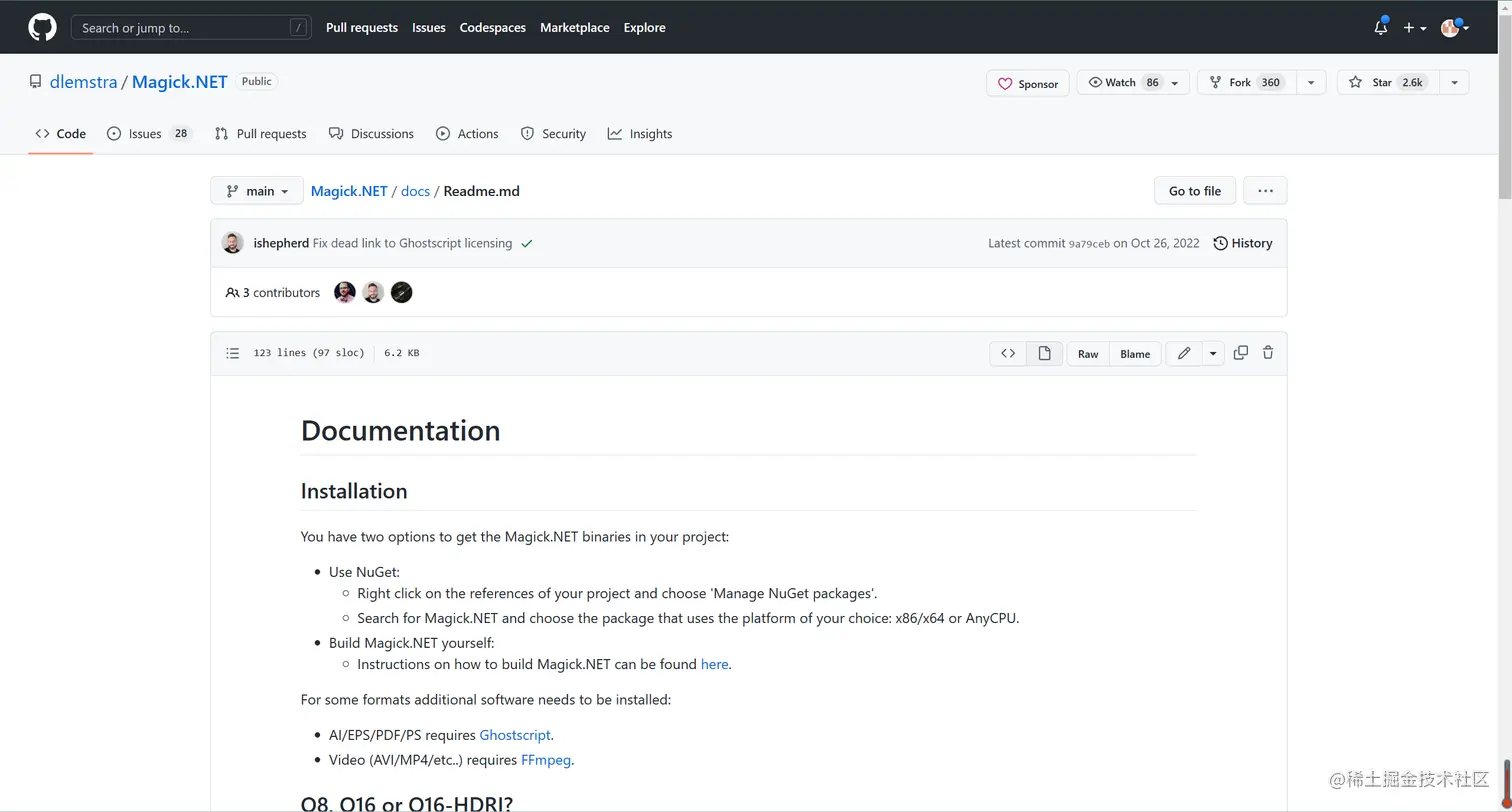Open the commit message about Ghostscript licensing
1512x812 pixels.
(412, 243)
